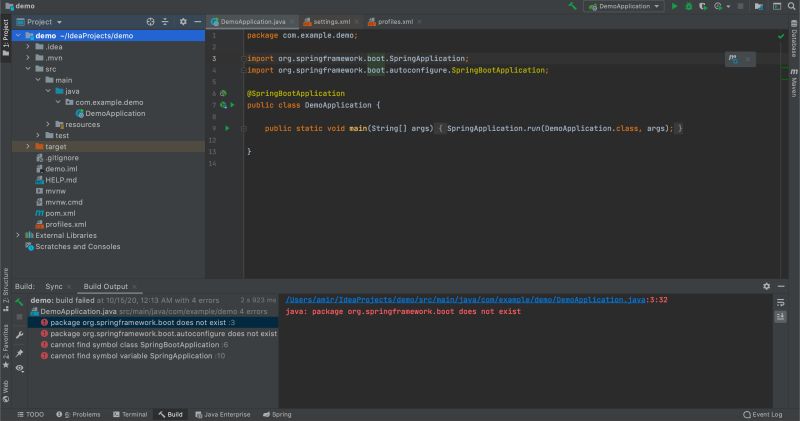Viewport: 800px width, 421px height.
Task: Click the DemoApplication.java file path link in the output
Action: point(465,300)
